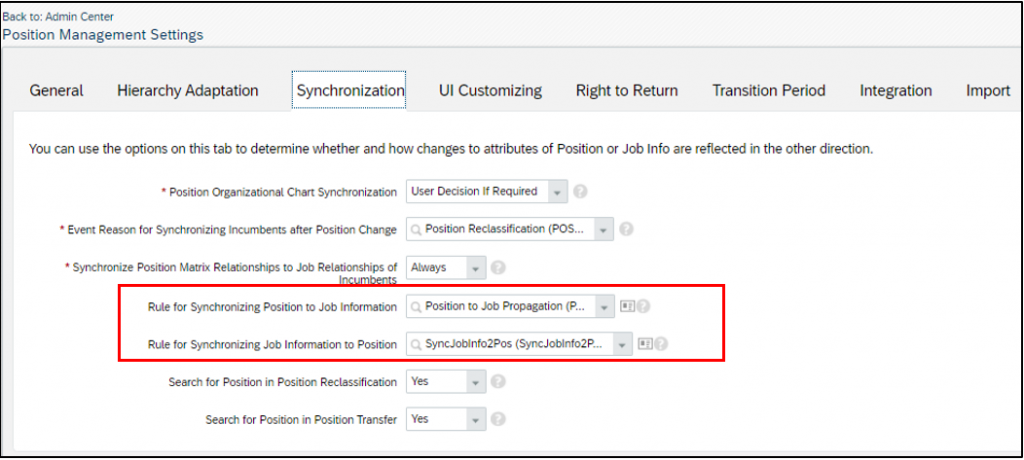
Task: Open rule details icon for Position to Job
Action: click(x=626, y=306)
